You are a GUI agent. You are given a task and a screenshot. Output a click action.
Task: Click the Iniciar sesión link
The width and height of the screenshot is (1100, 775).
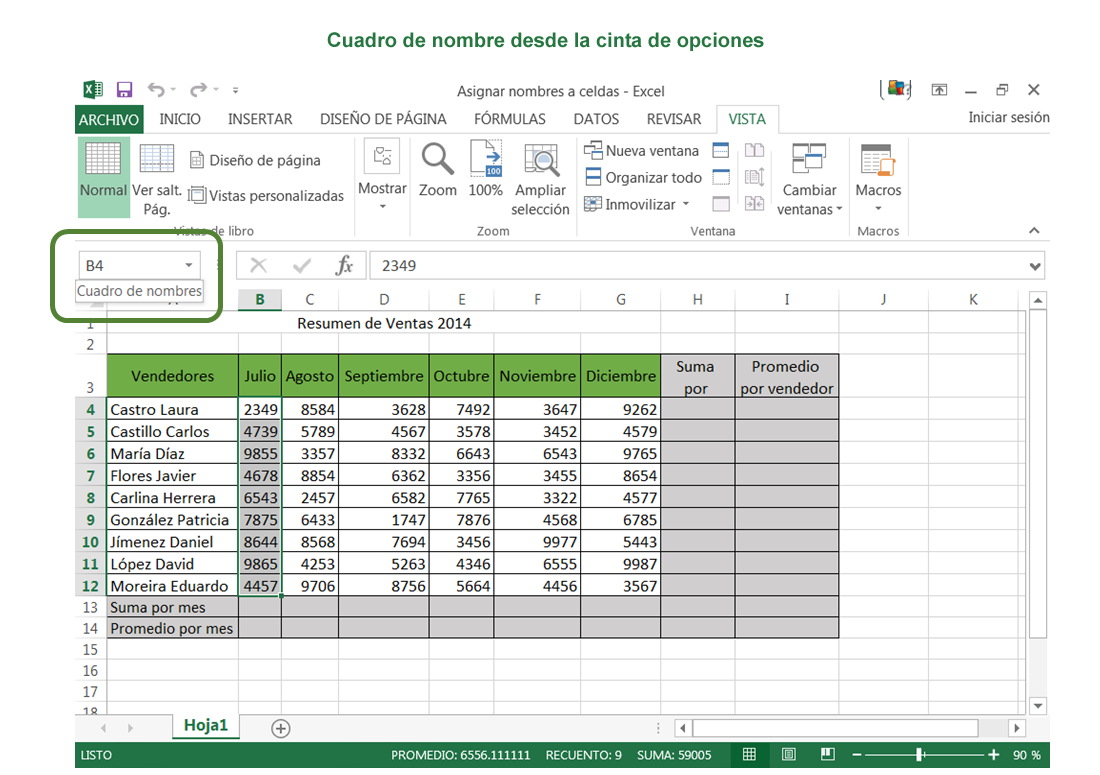[1009, 117]
